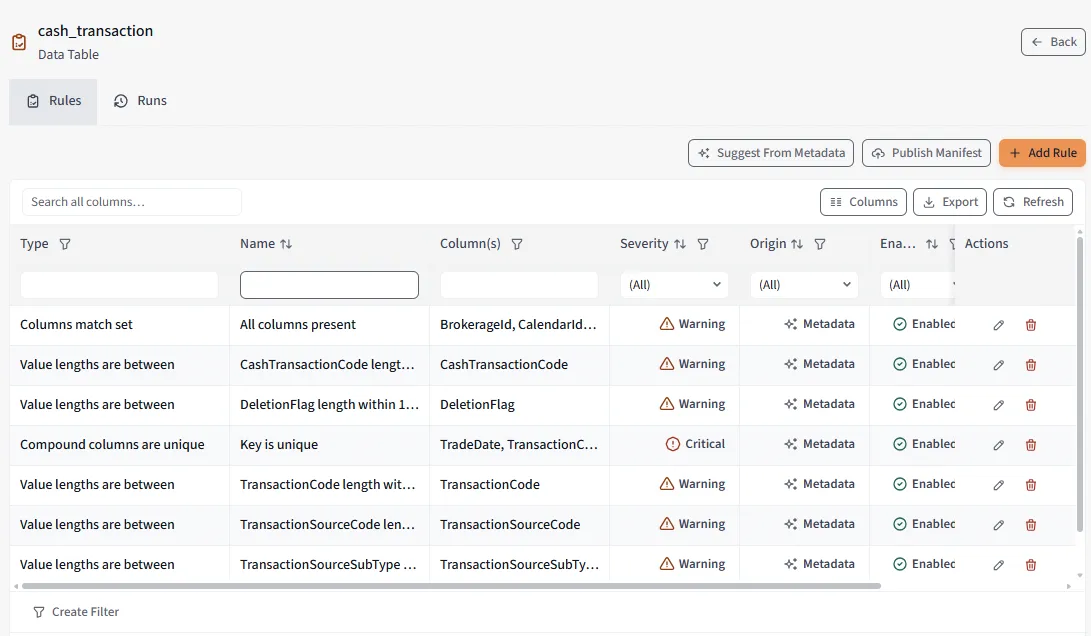Open the Enabled (All) dropdown
Screen dimensions: 1091x636
tap(918, 285)
